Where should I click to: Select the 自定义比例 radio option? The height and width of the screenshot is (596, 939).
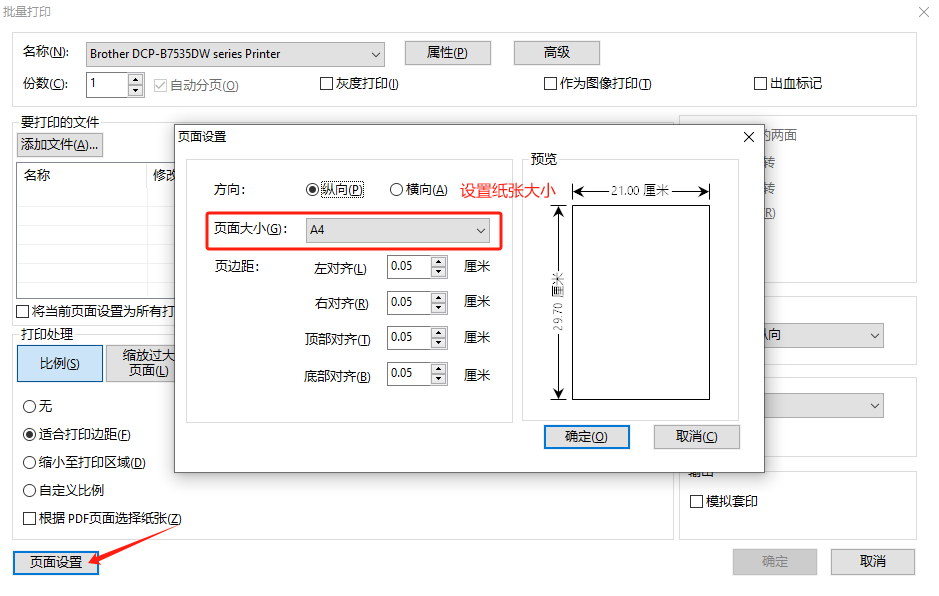coord(29,490)
